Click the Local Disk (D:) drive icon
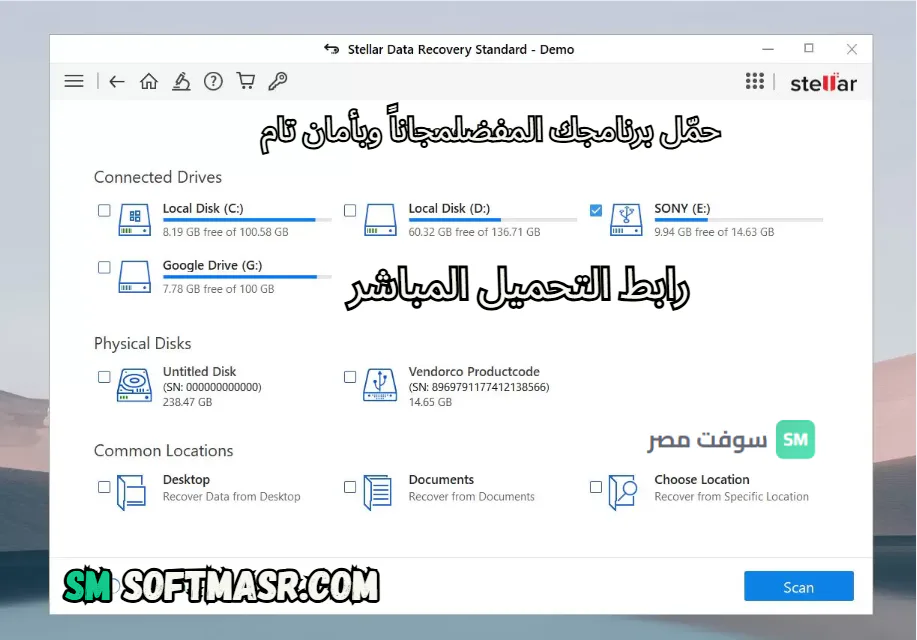 [x=380, y=219]
